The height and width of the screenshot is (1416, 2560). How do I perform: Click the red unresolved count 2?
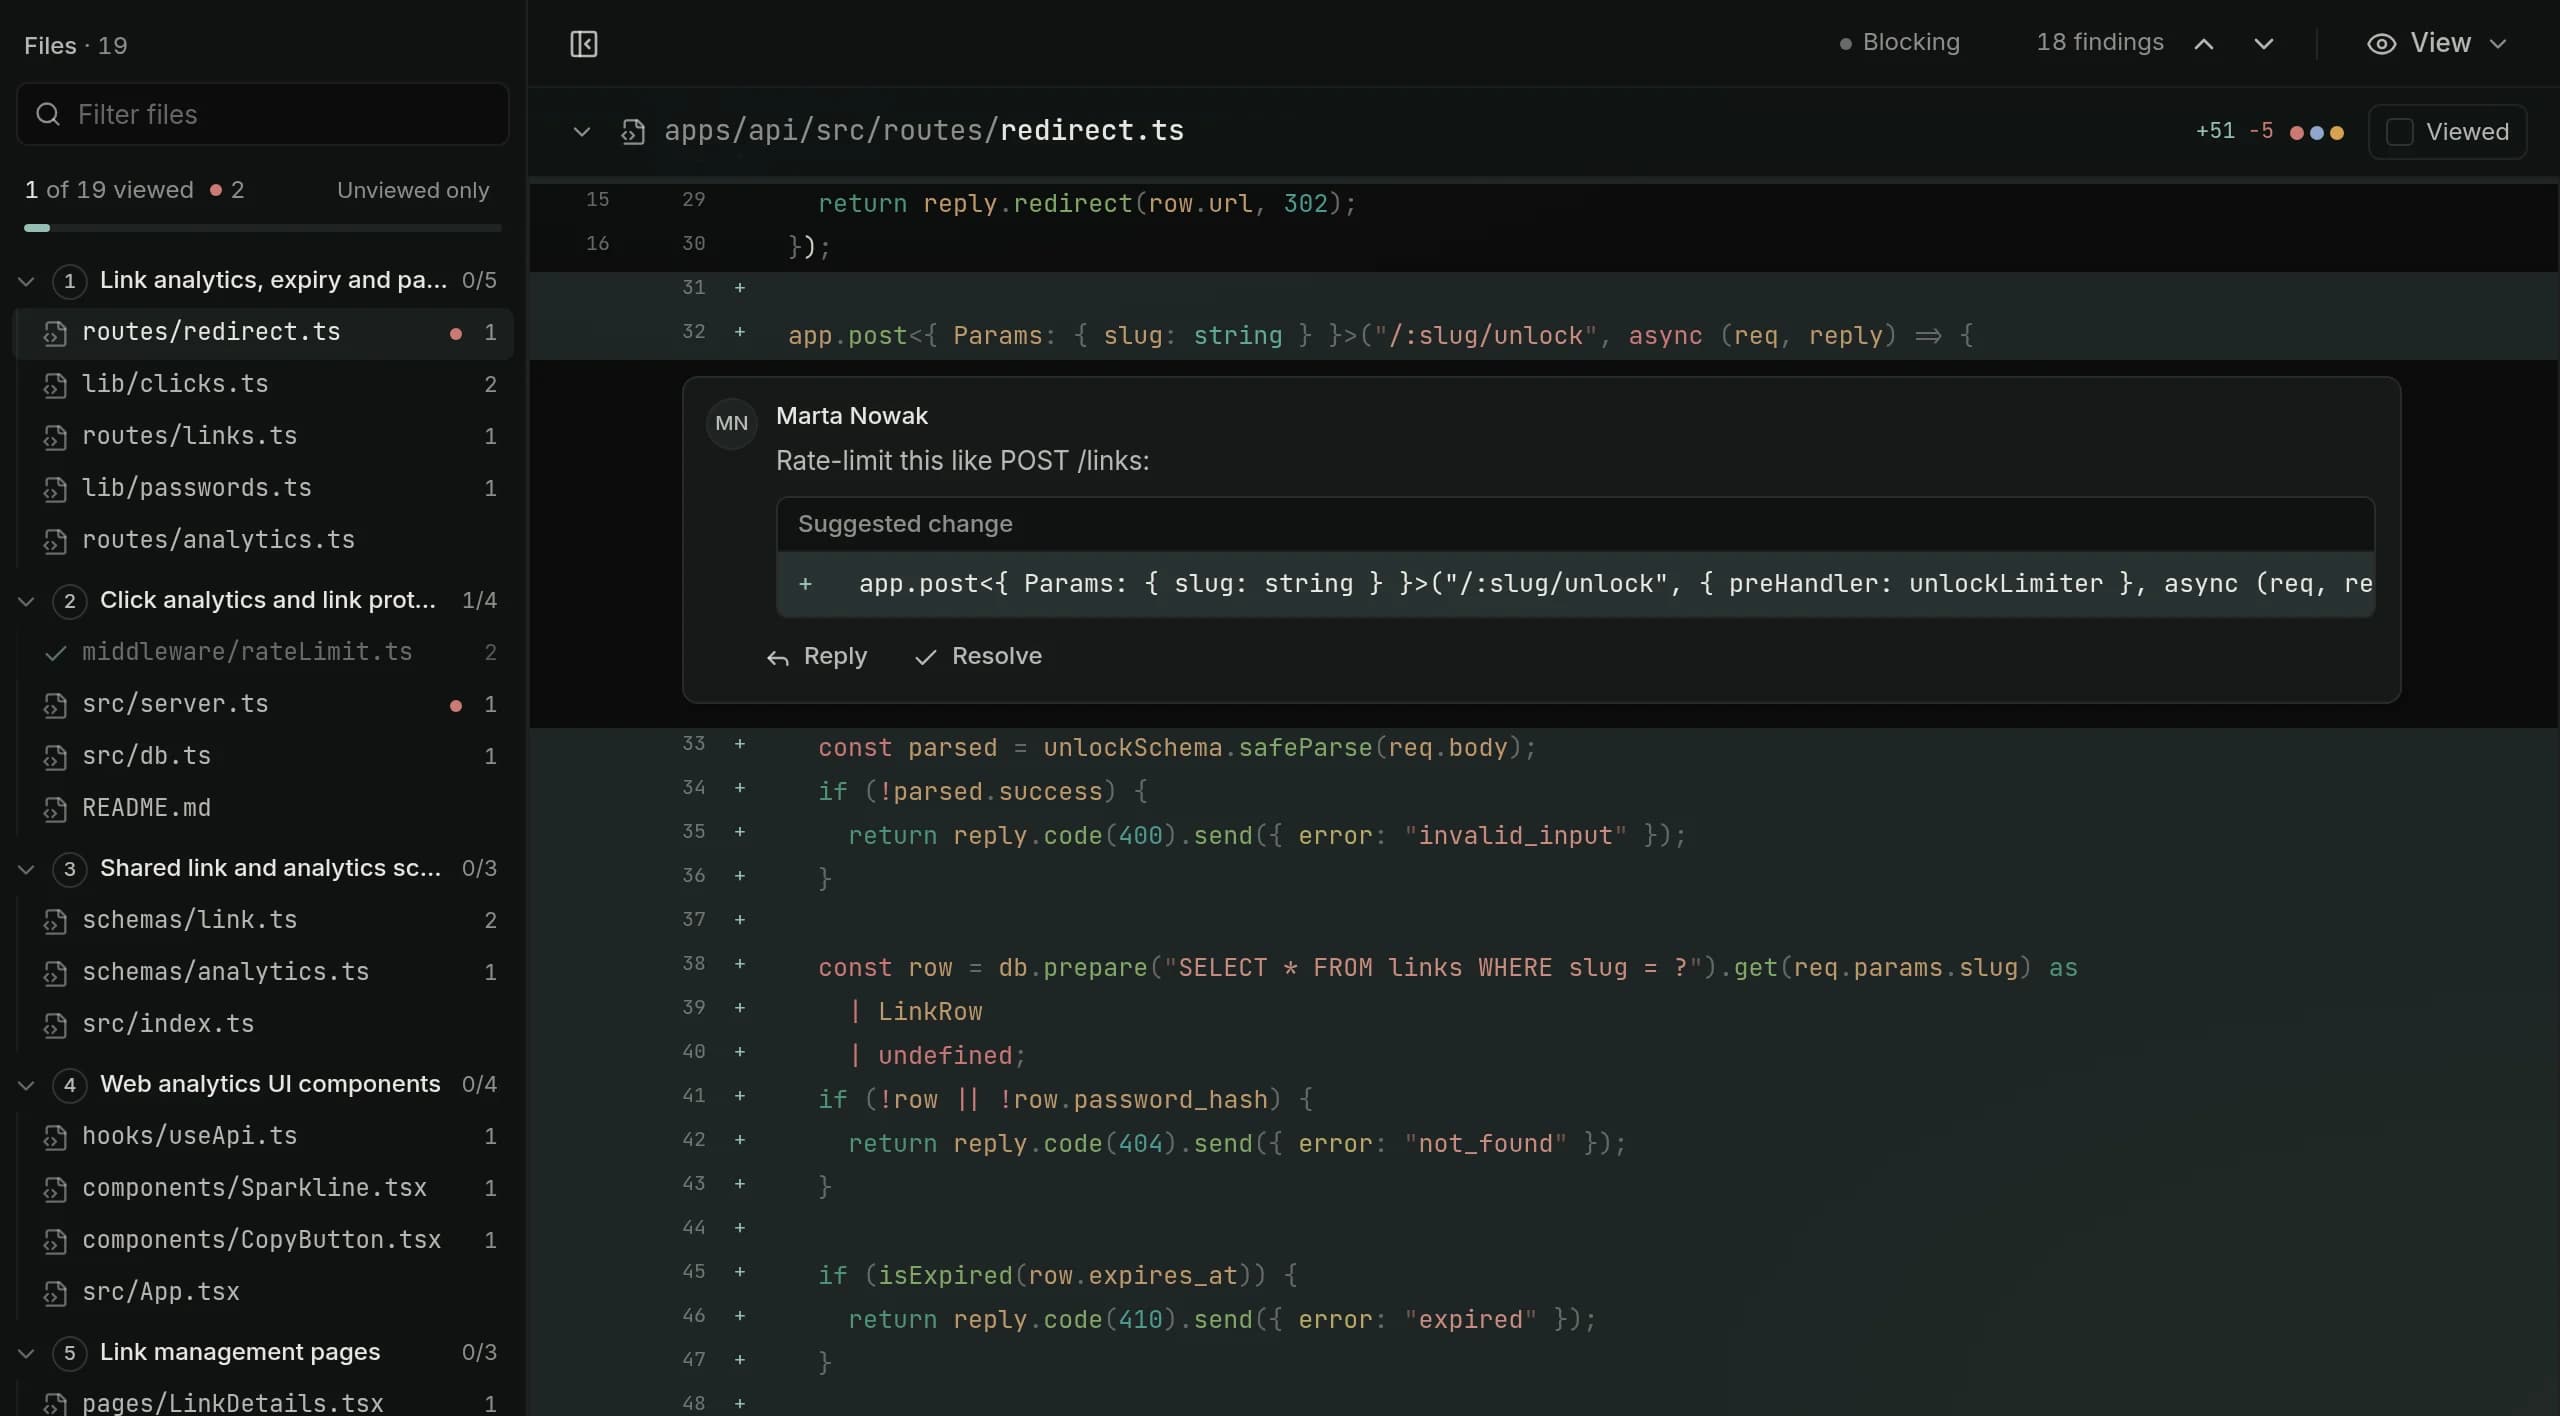[x=227, y=190]
